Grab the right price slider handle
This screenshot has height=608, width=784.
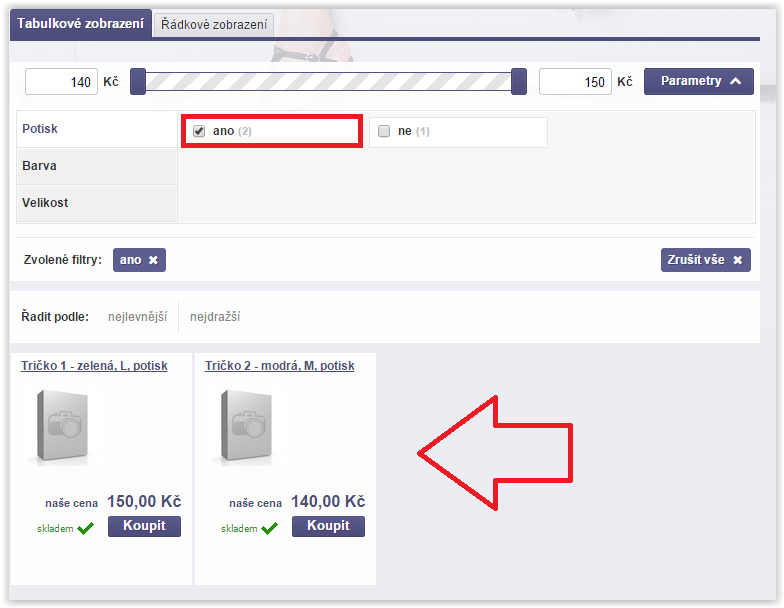coord(519,82)
